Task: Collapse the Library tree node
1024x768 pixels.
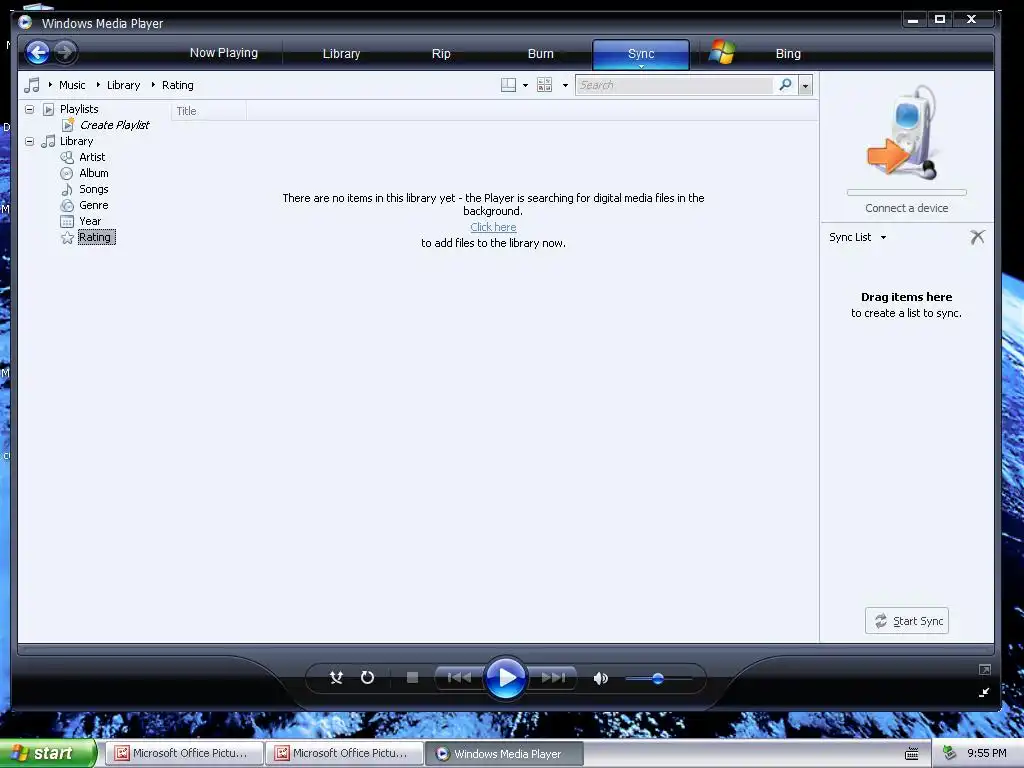Action: (29, 141)
